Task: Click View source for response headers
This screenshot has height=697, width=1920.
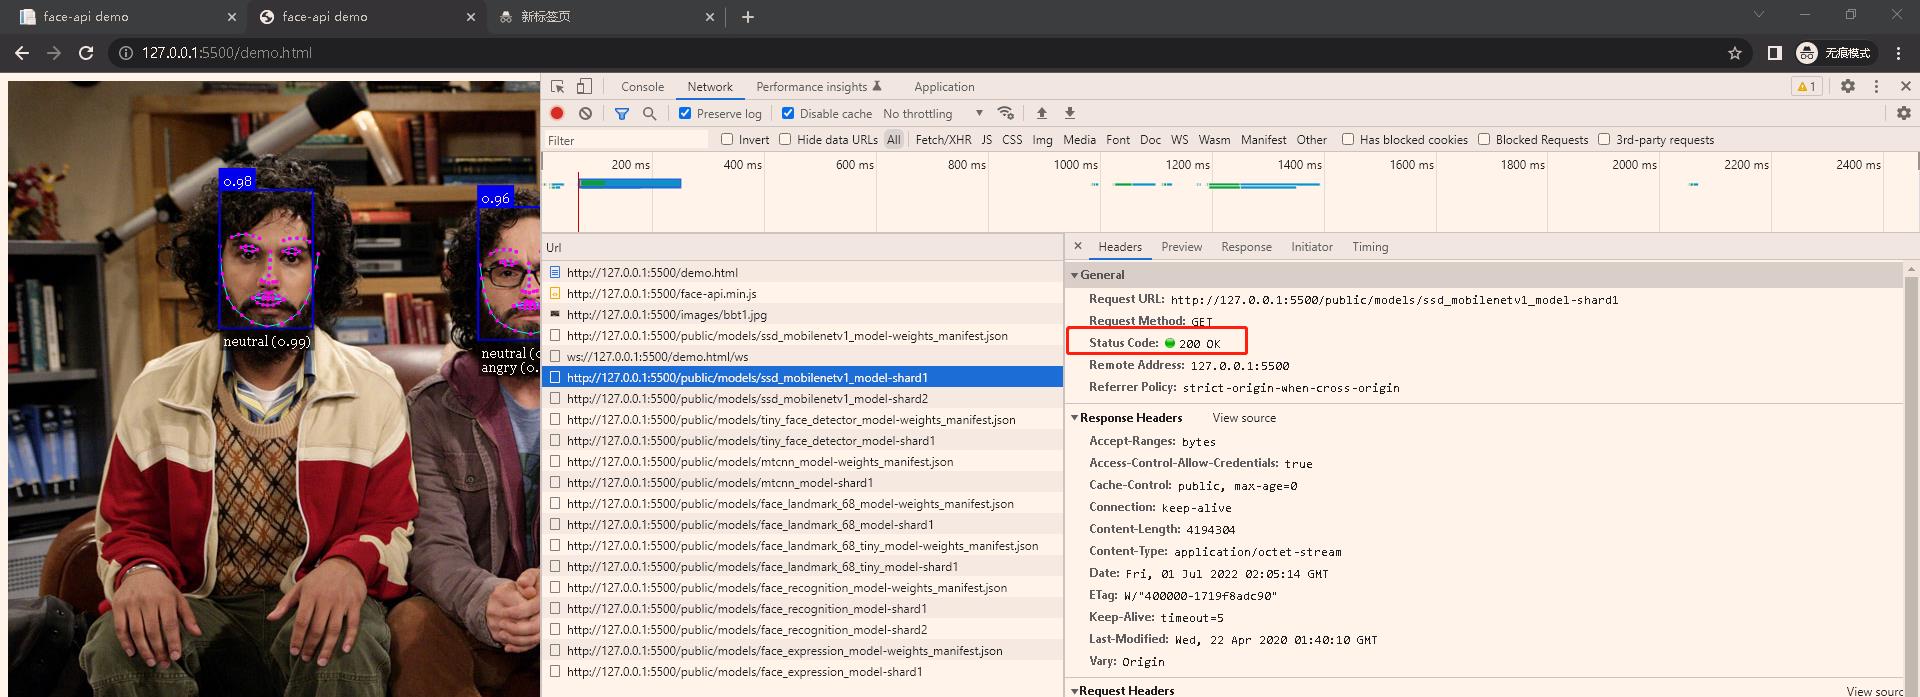Action: (x=1244, y=418)
